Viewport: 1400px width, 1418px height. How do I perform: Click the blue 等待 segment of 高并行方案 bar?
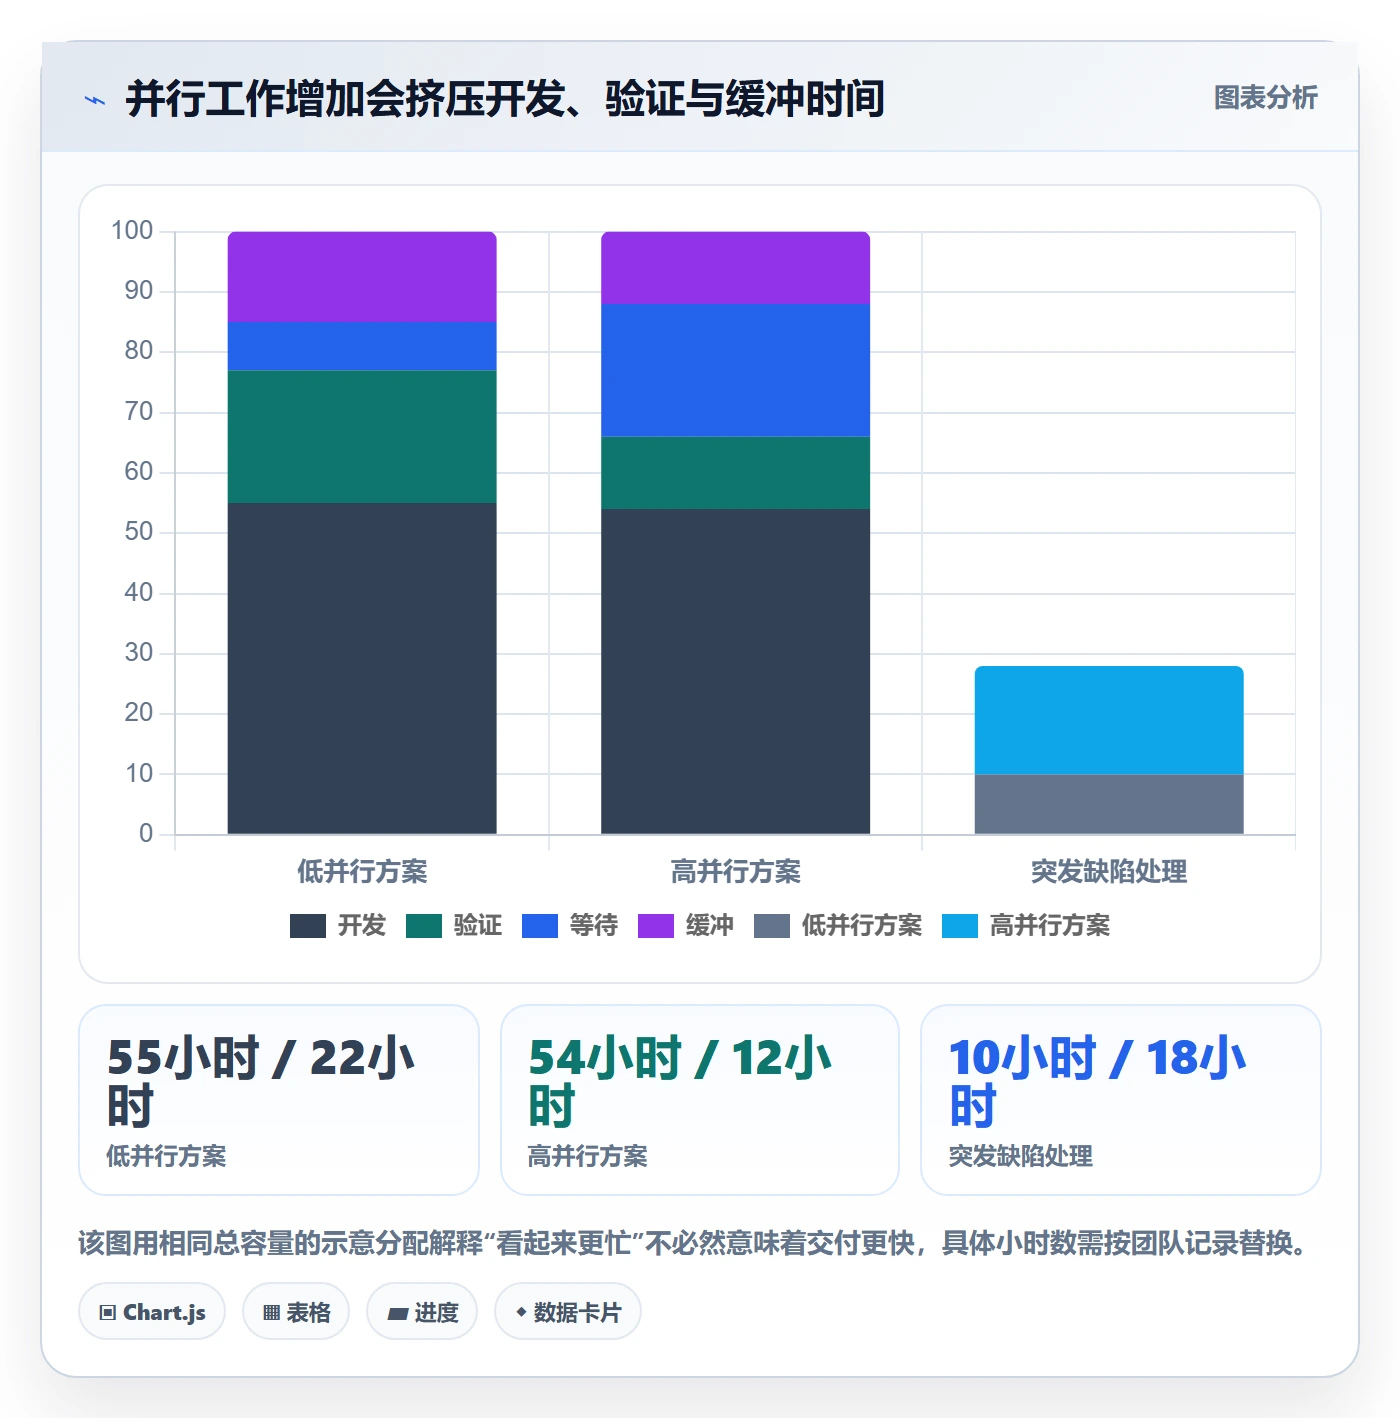click(735, 370)
